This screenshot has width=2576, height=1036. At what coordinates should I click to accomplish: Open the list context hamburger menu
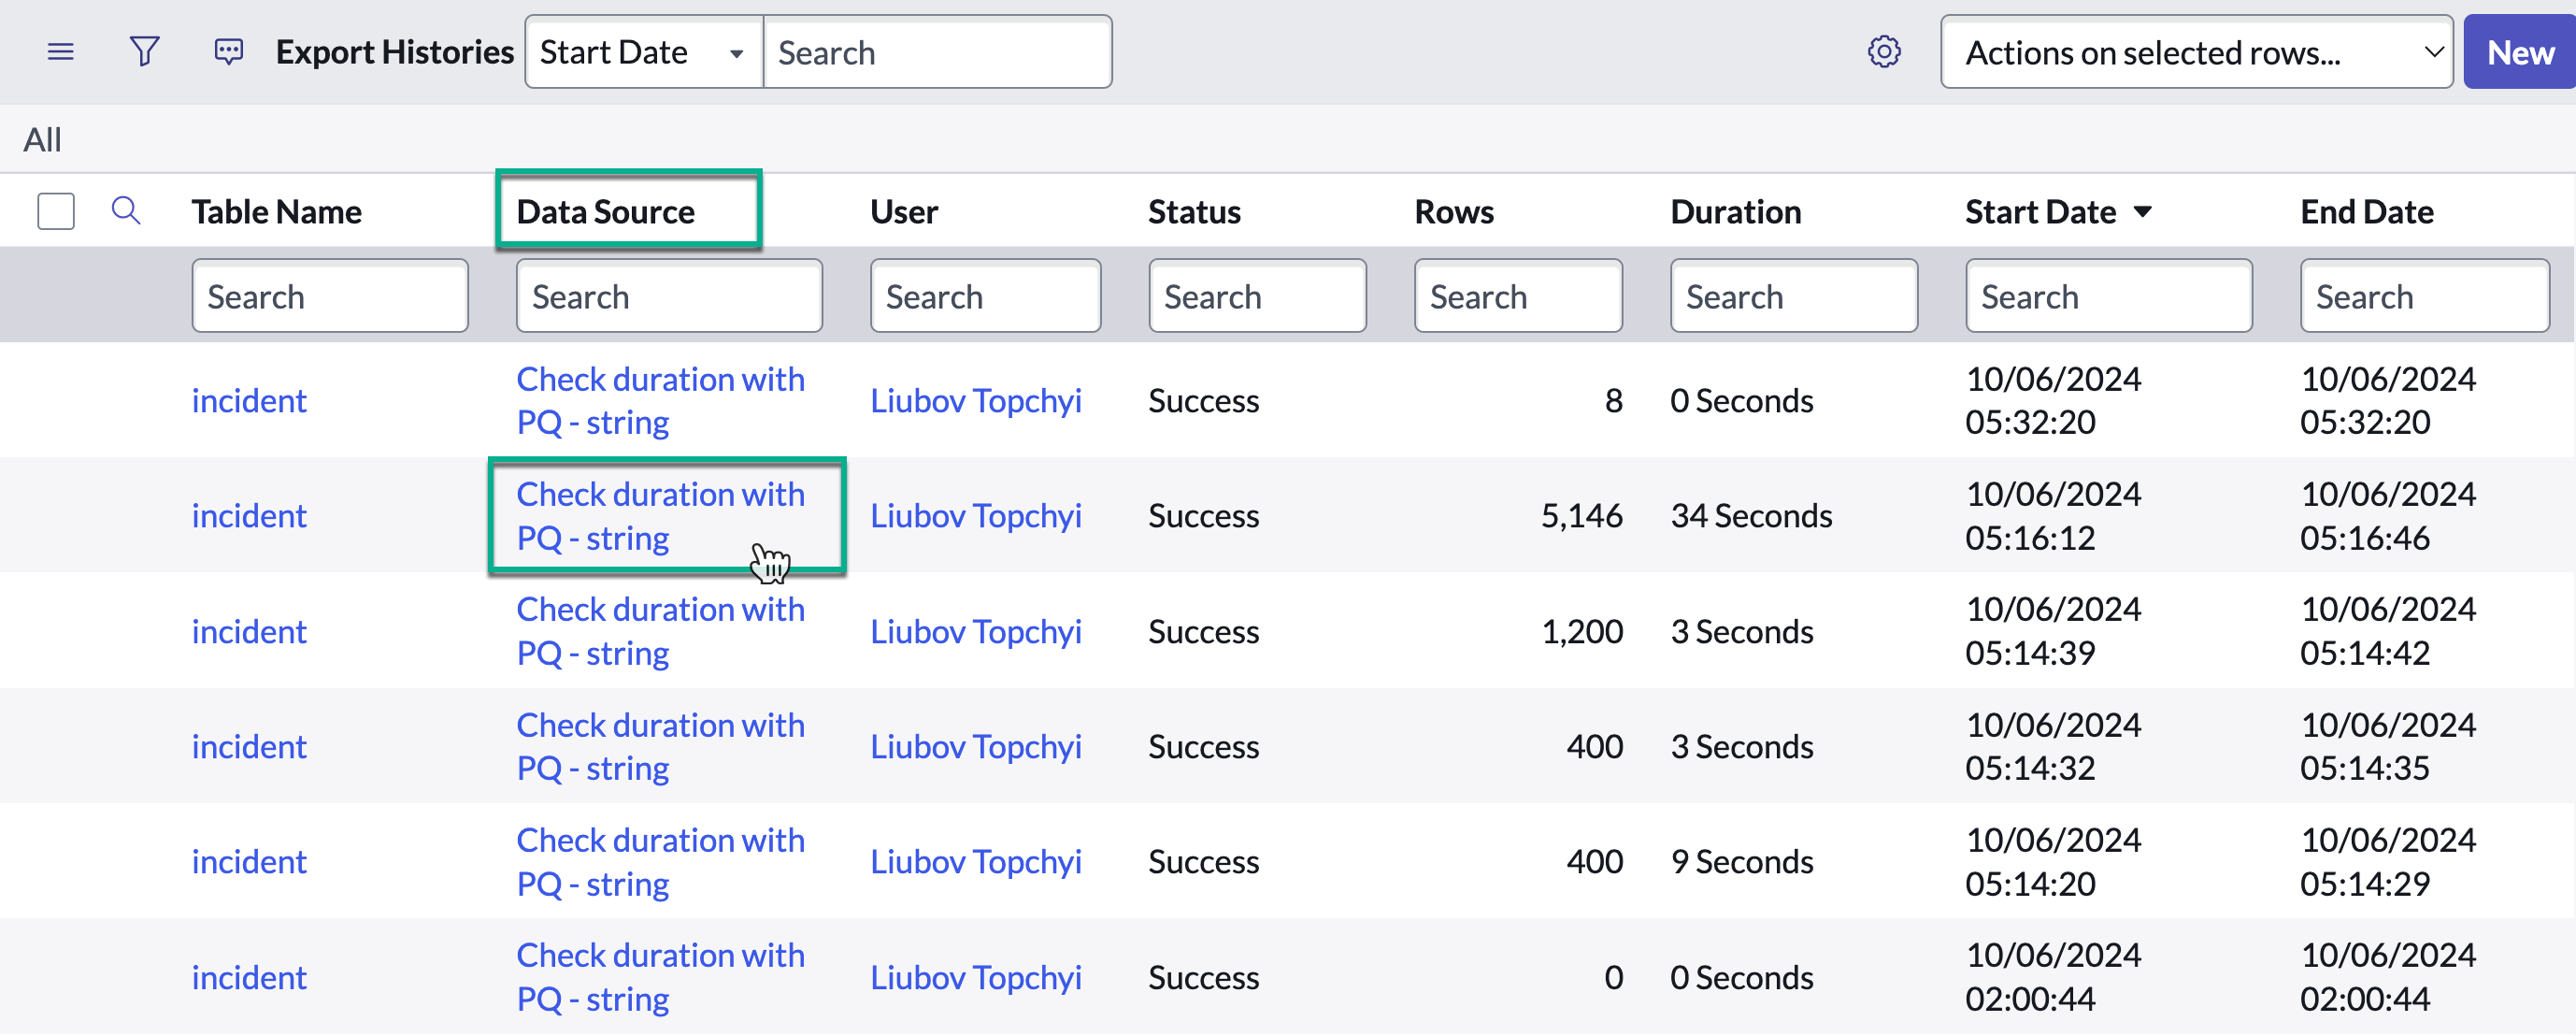tap(60, 52)
